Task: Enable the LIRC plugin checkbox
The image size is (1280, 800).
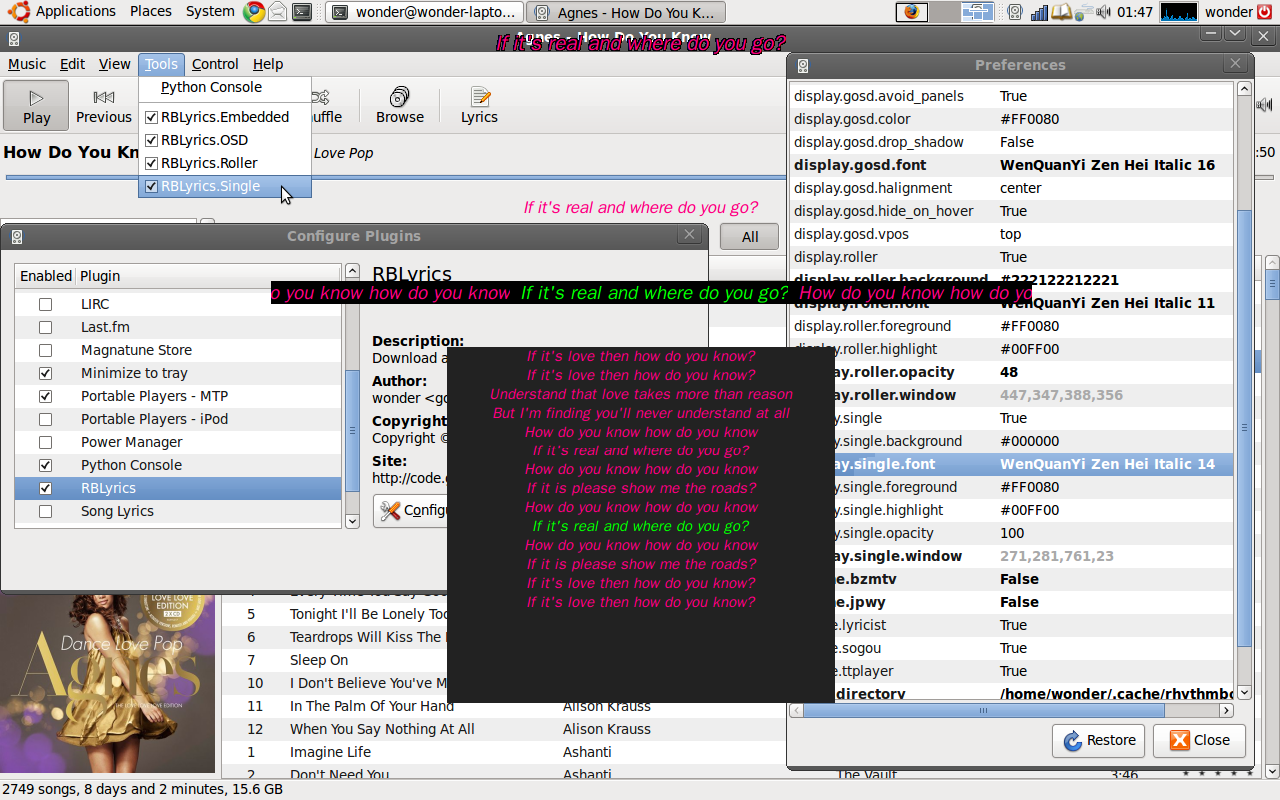Action: (45, 304)
